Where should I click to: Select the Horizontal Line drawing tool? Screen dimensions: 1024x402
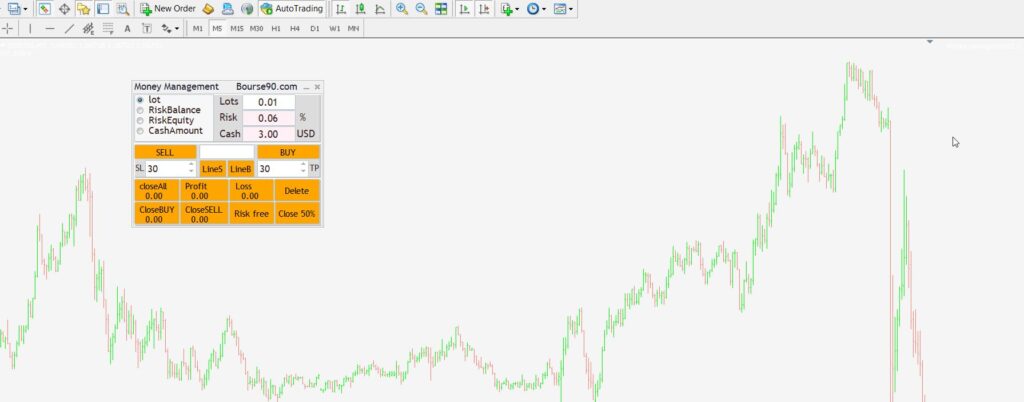[x=50, y=29]
